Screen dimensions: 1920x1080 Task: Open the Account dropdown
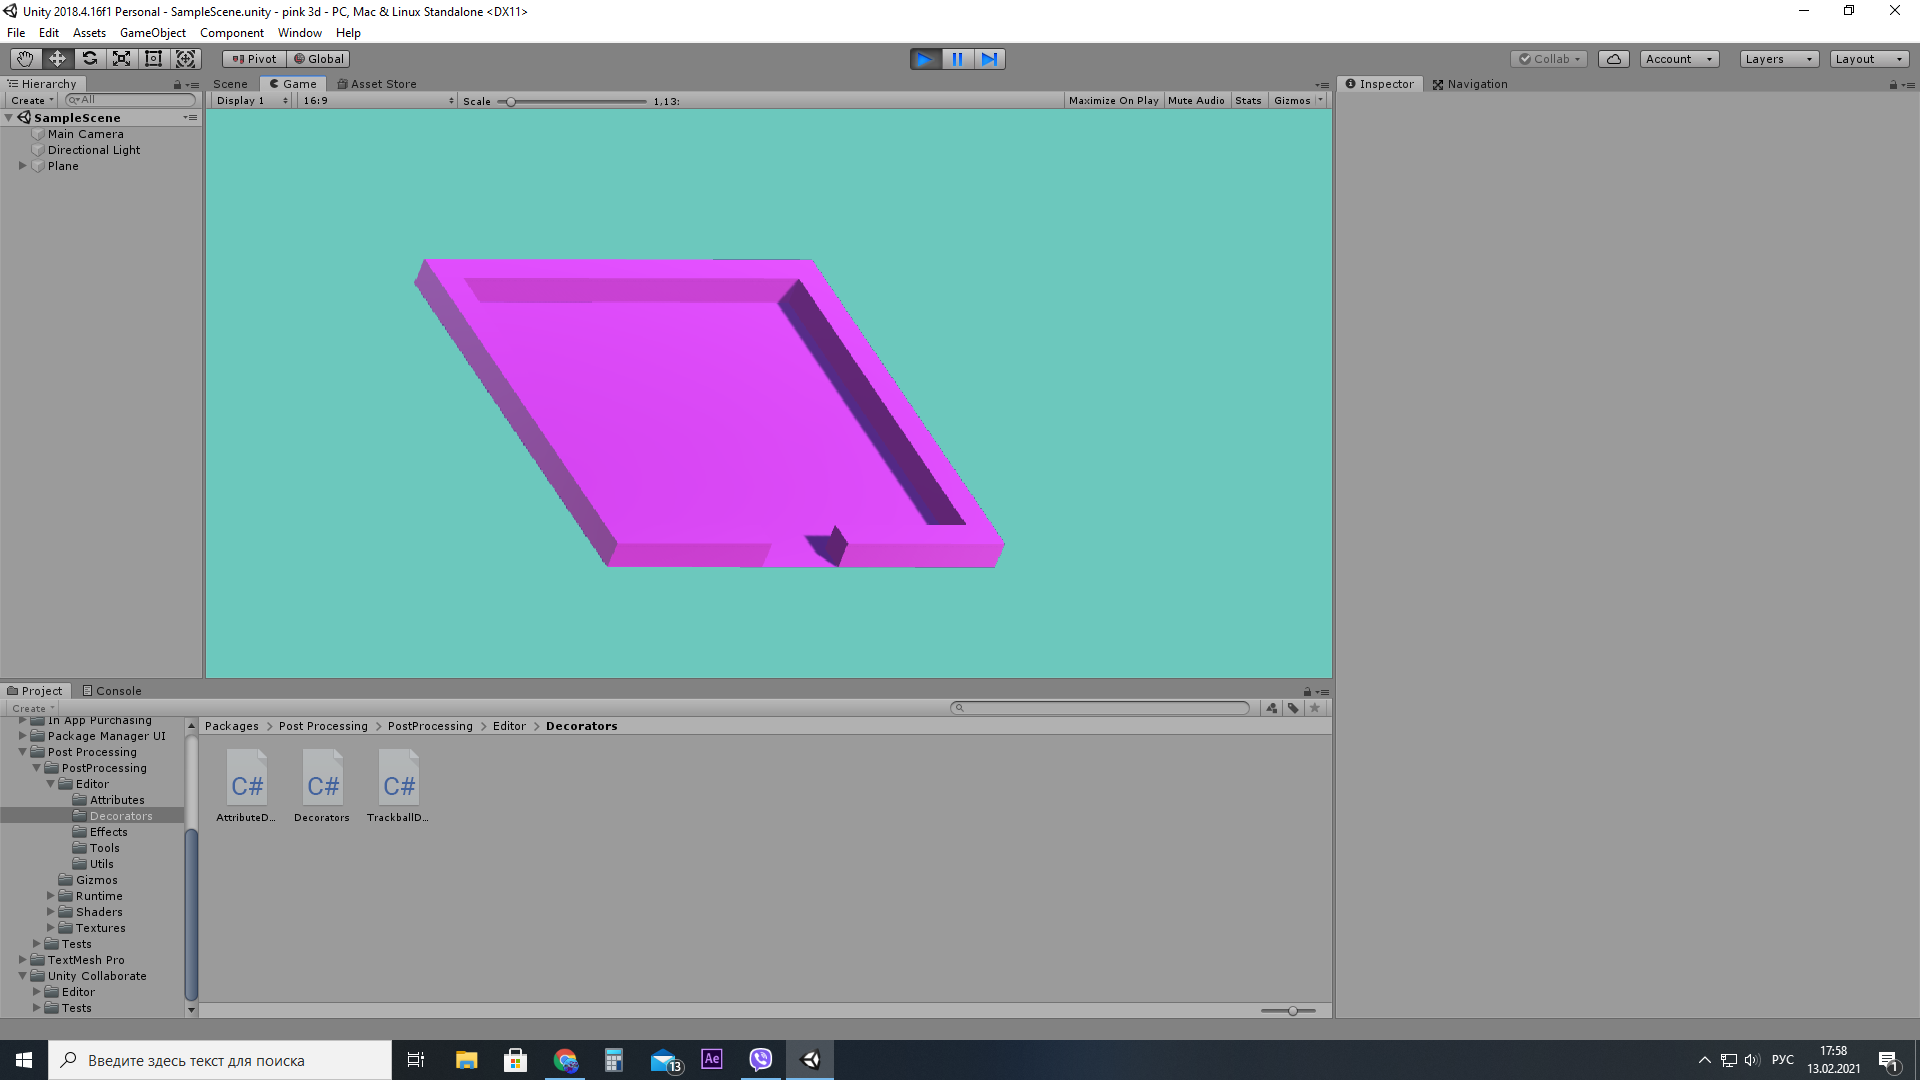[x=1679, y=59]
